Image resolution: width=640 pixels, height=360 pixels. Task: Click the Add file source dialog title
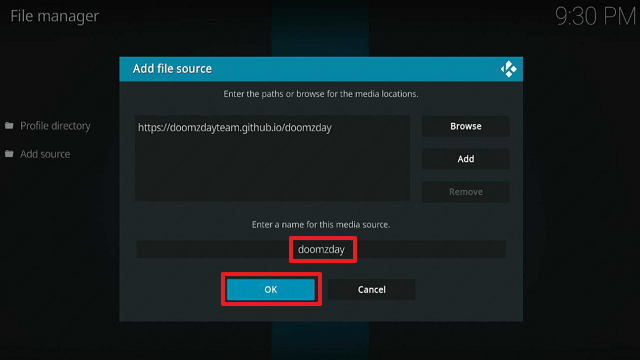pyautogui.click(x=172, y=69)
